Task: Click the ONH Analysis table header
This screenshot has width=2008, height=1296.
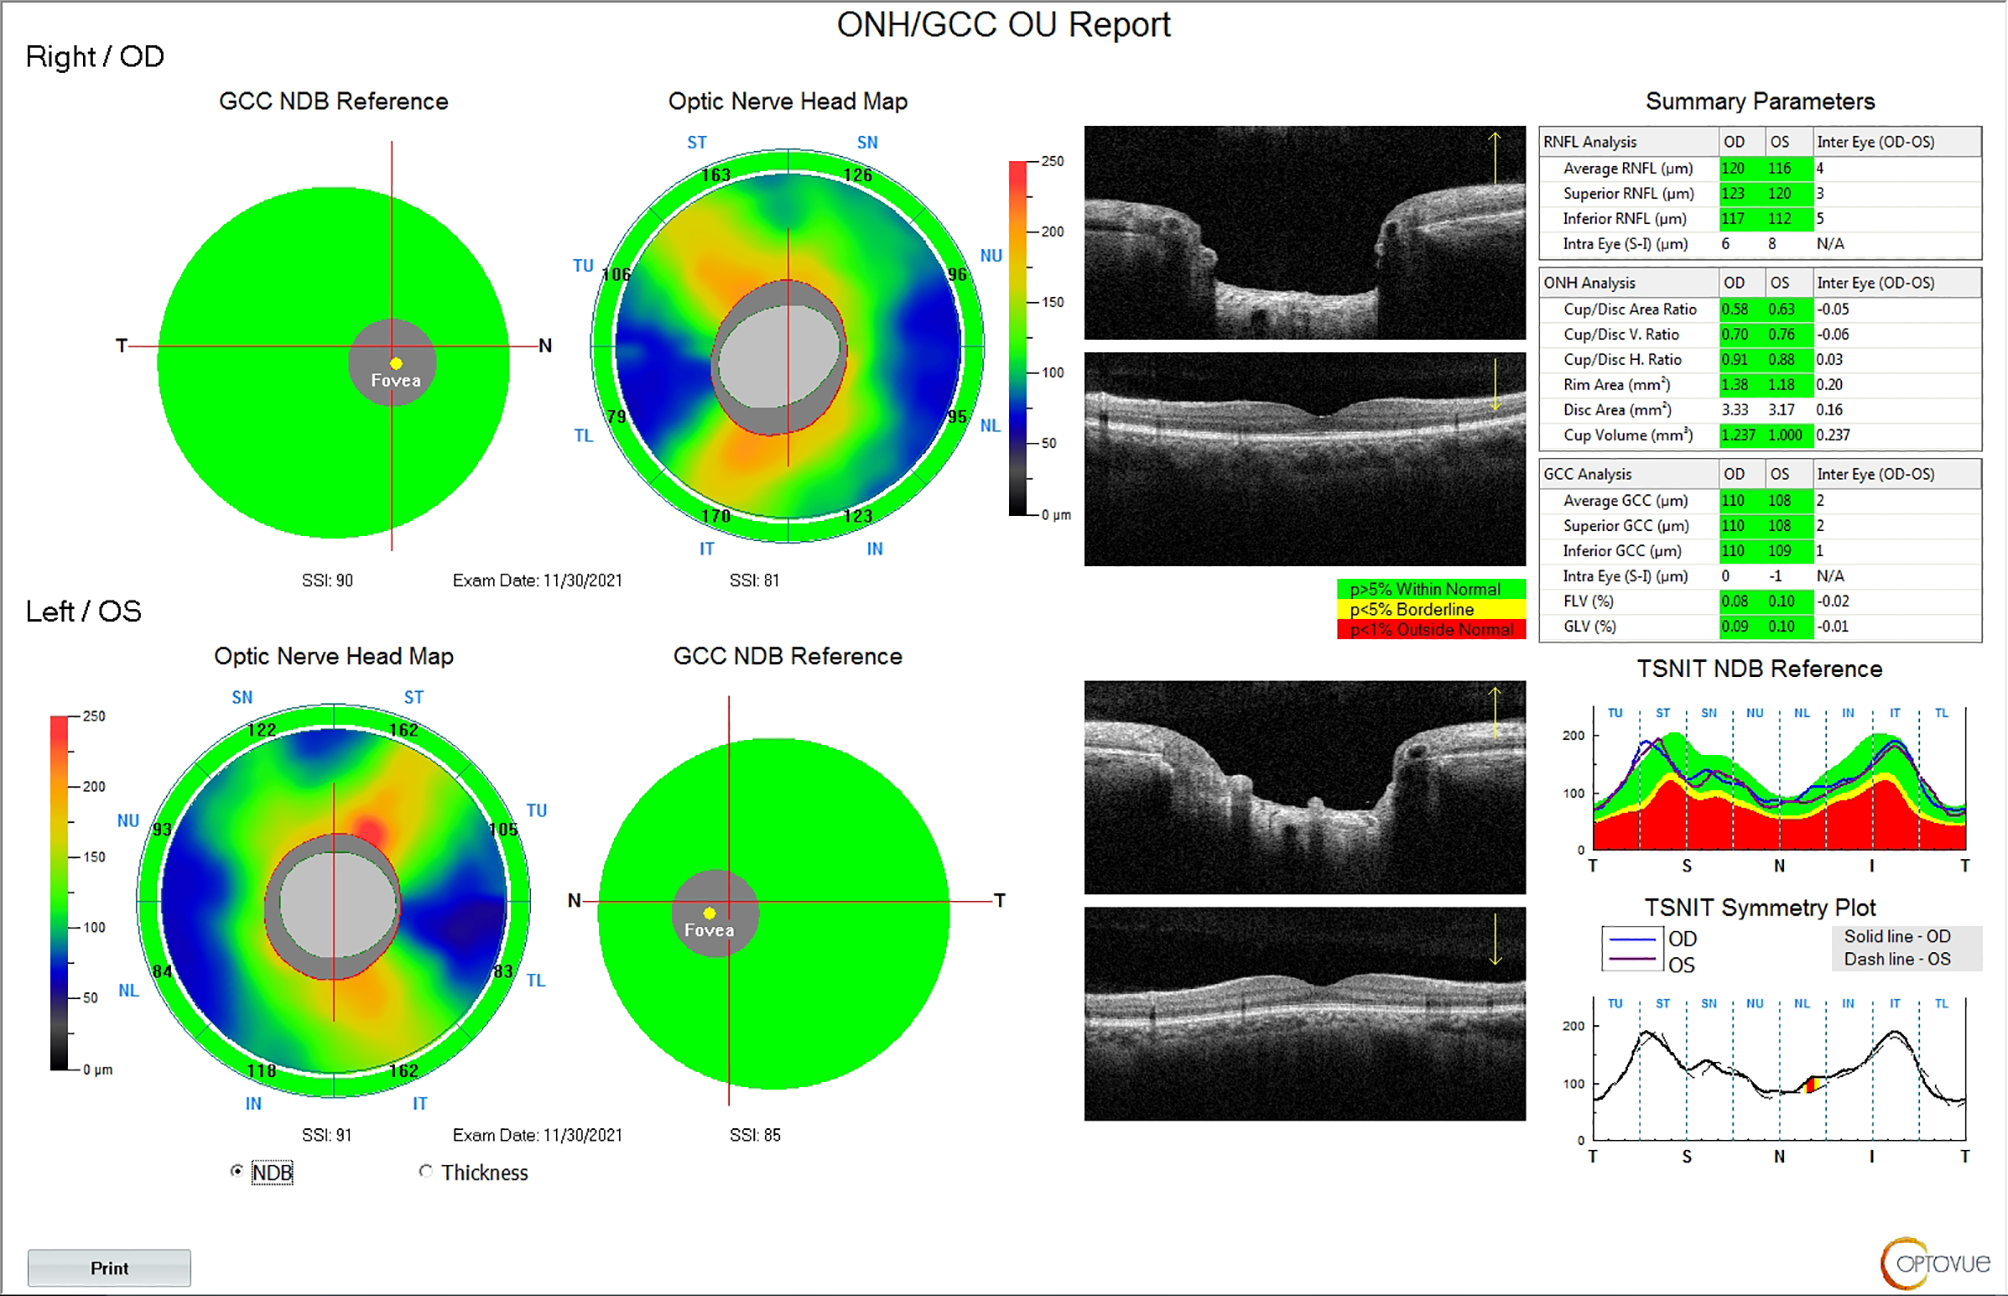Action: (1760, 282)
